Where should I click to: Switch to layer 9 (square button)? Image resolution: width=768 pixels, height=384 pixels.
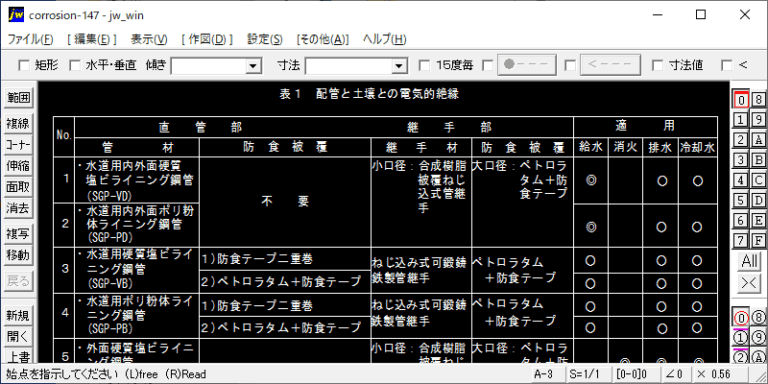(758, 120)
